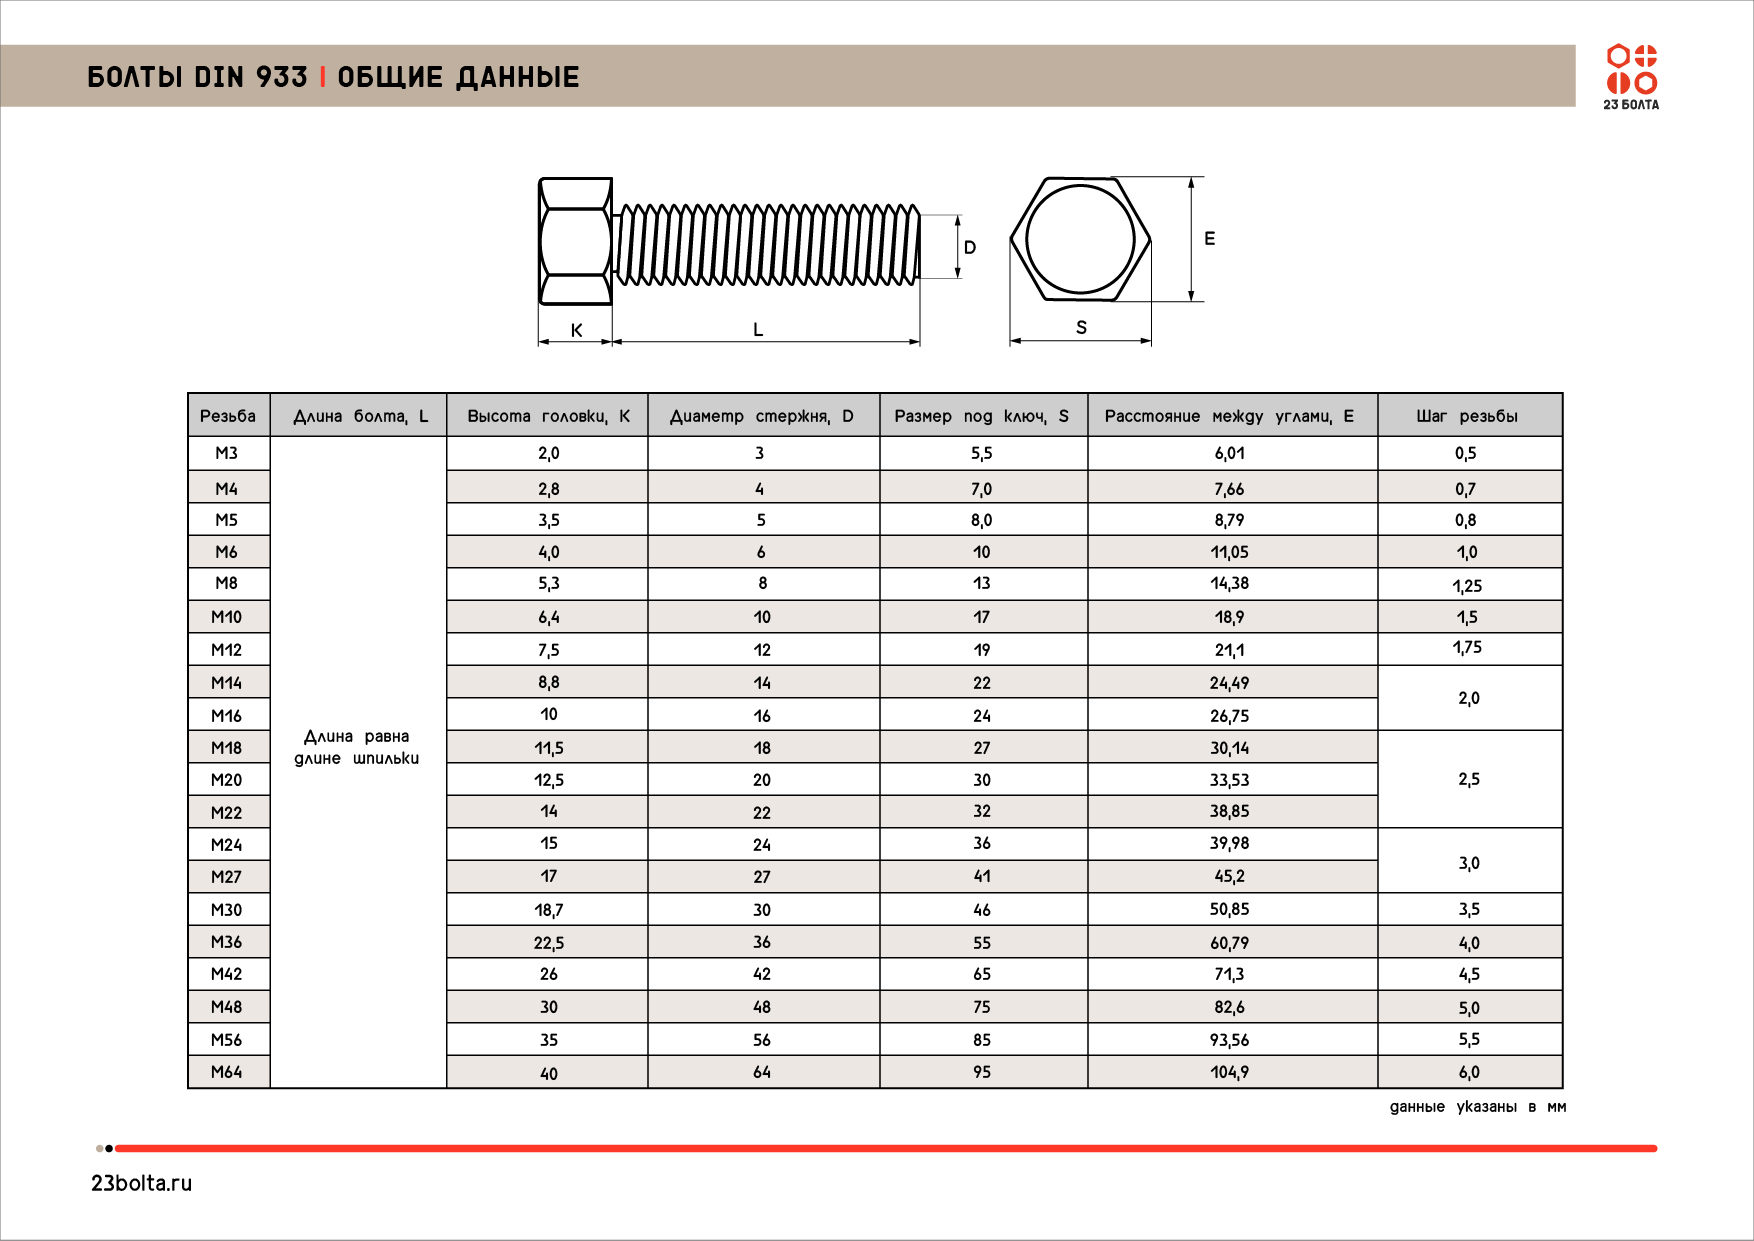Click the M3 row label

pos(227,453)
